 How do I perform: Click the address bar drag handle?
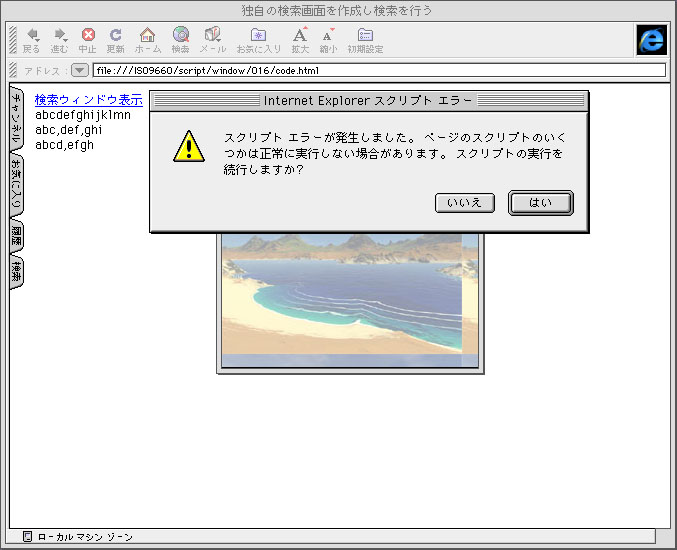(13, 70)
